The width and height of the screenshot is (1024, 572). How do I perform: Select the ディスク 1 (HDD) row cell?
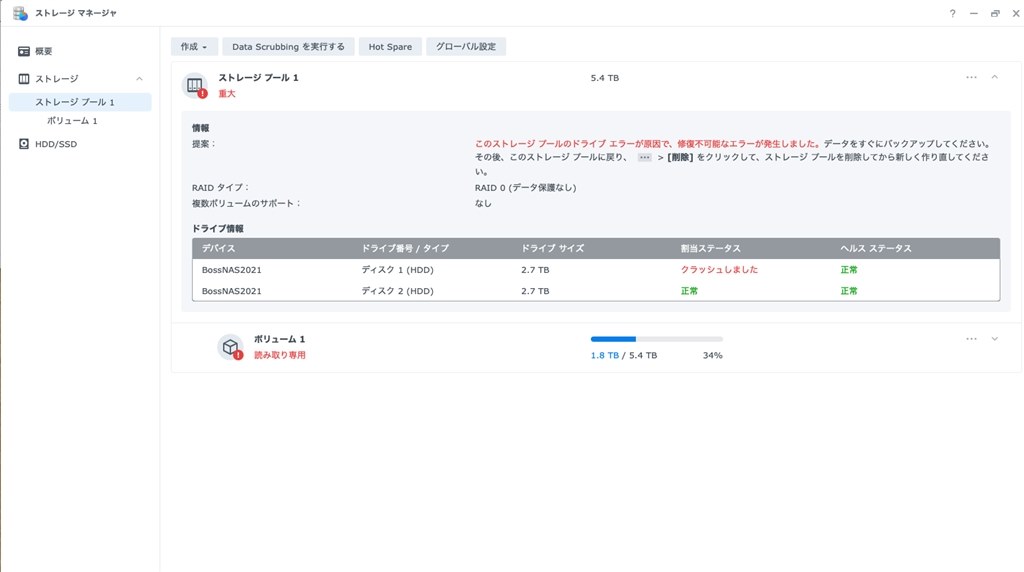click(397, 270)
